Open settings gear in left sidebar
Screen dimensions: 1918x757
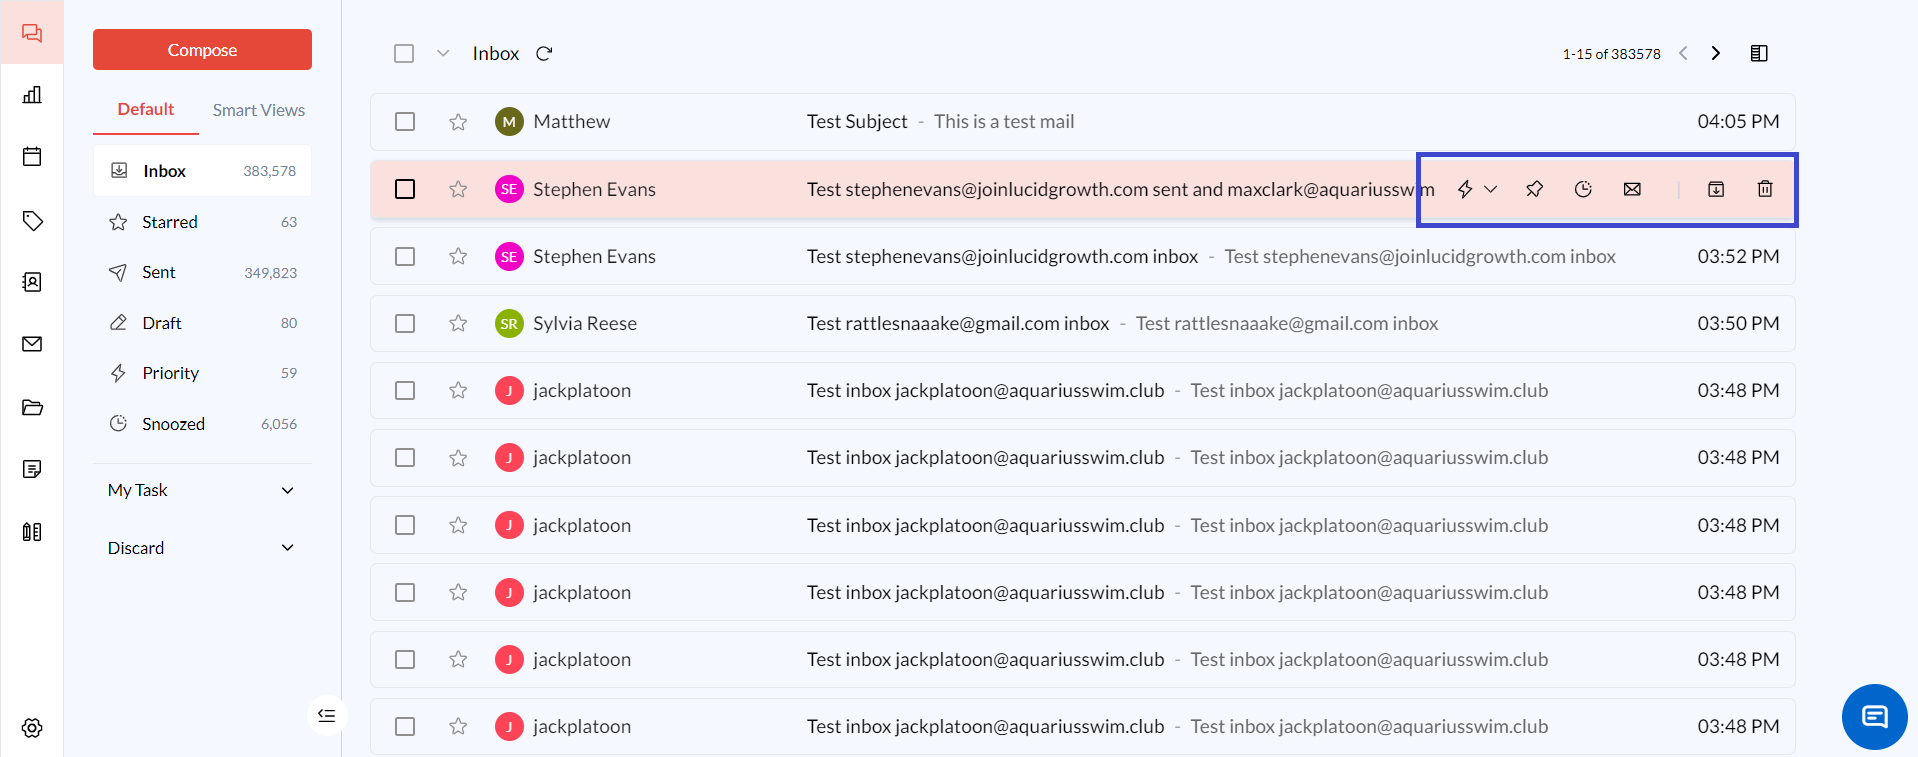pyautogui.click(x=32, y=728)
